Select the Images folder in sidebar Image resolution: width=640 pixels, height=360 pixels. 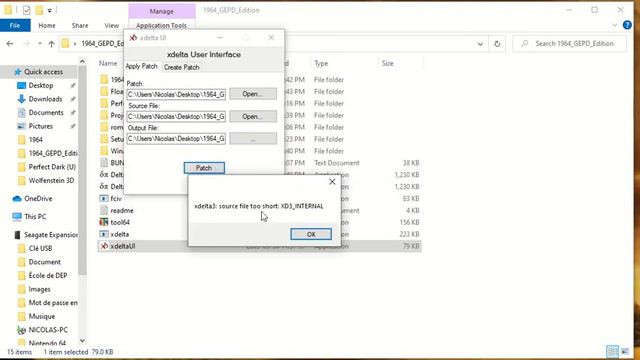pyautogui.click(x=39, y=289)
